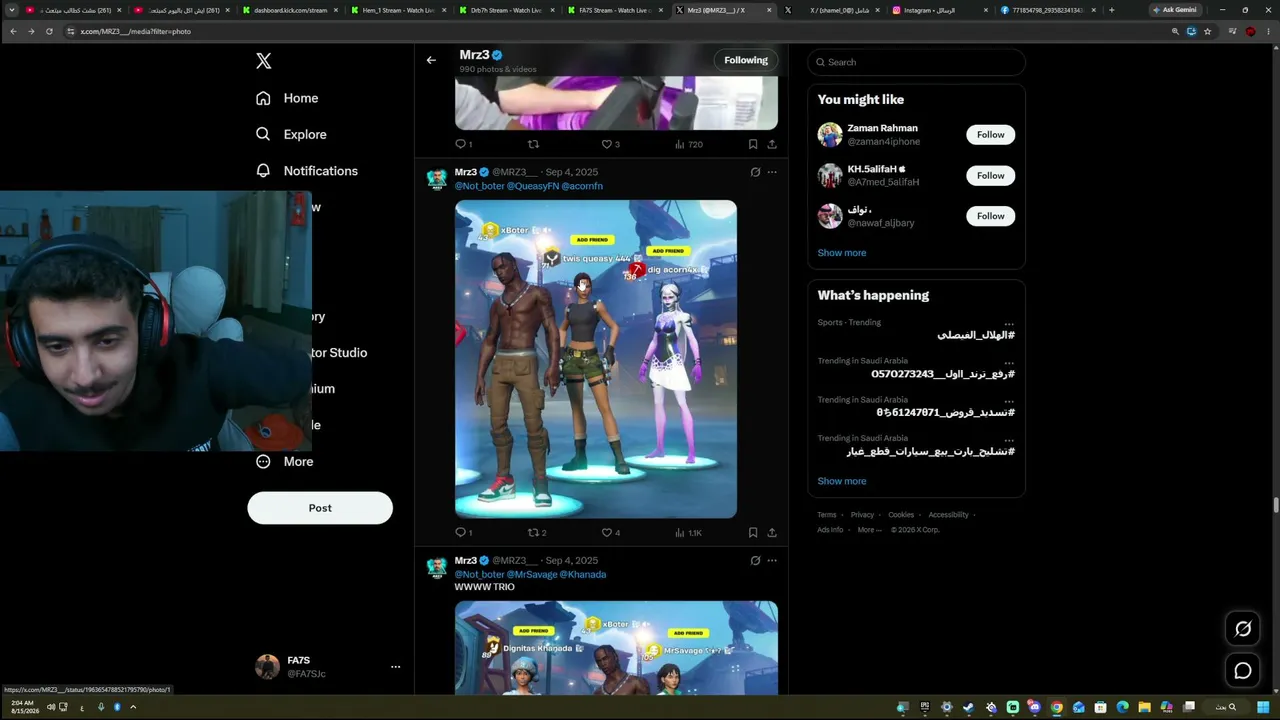
Task: Click Show more under You might like
Action: pyautogui.click(x=842, y=253)
